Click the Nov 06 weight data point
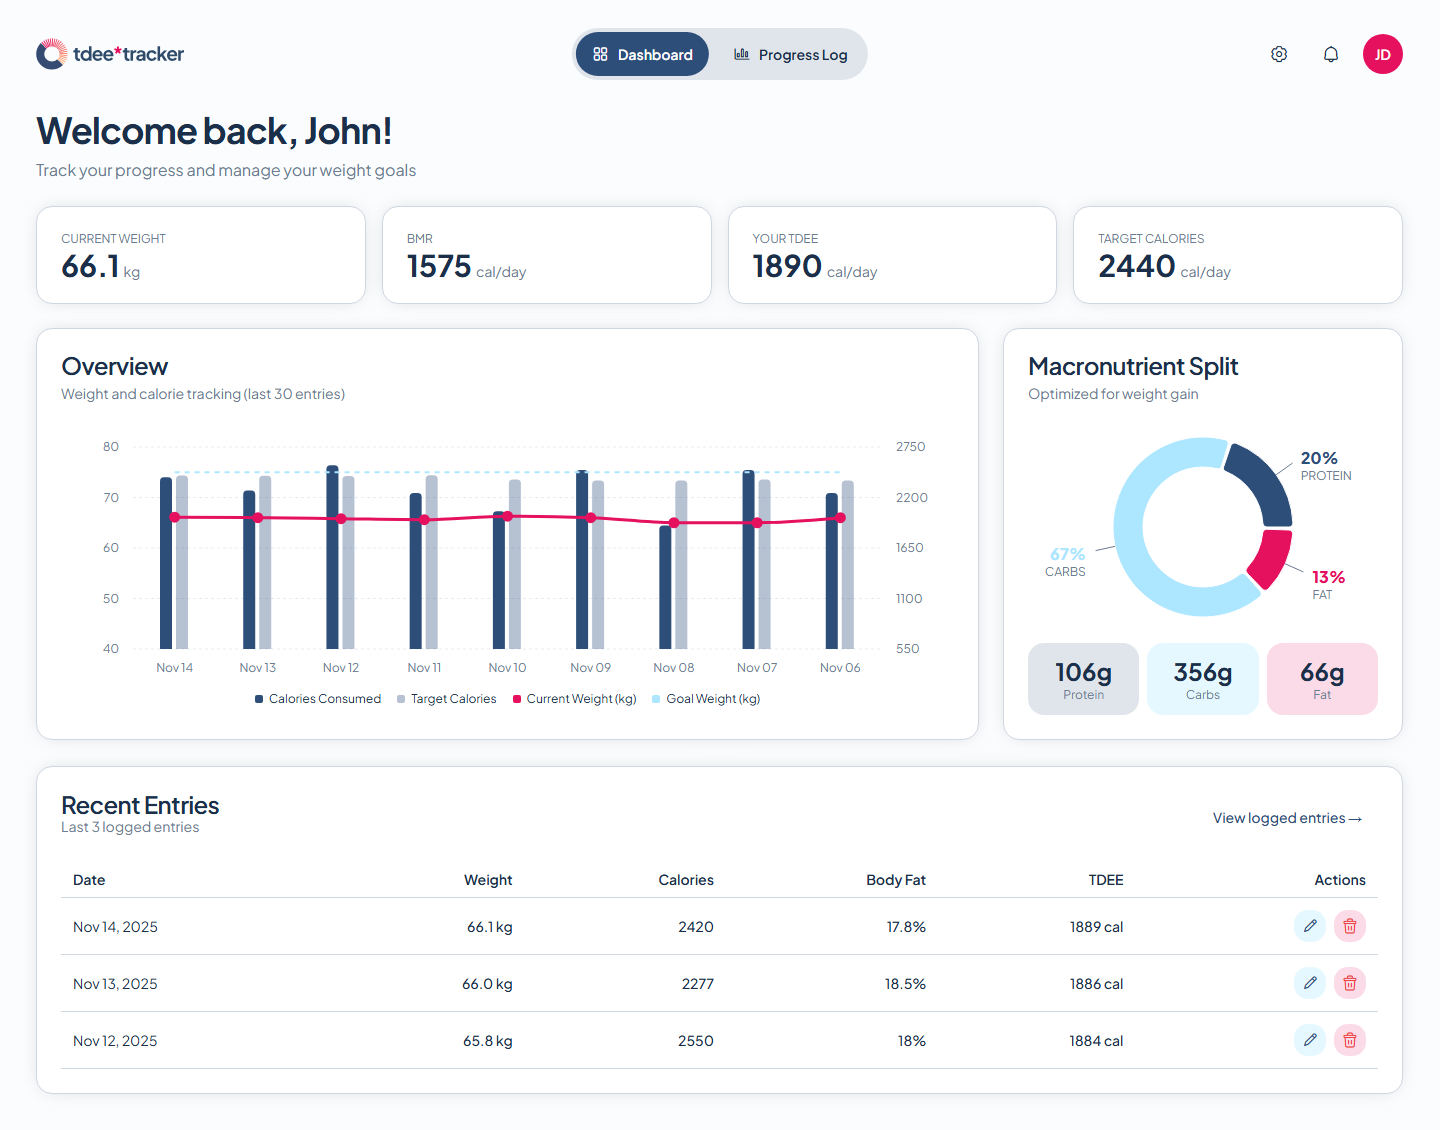 (840, 518)
